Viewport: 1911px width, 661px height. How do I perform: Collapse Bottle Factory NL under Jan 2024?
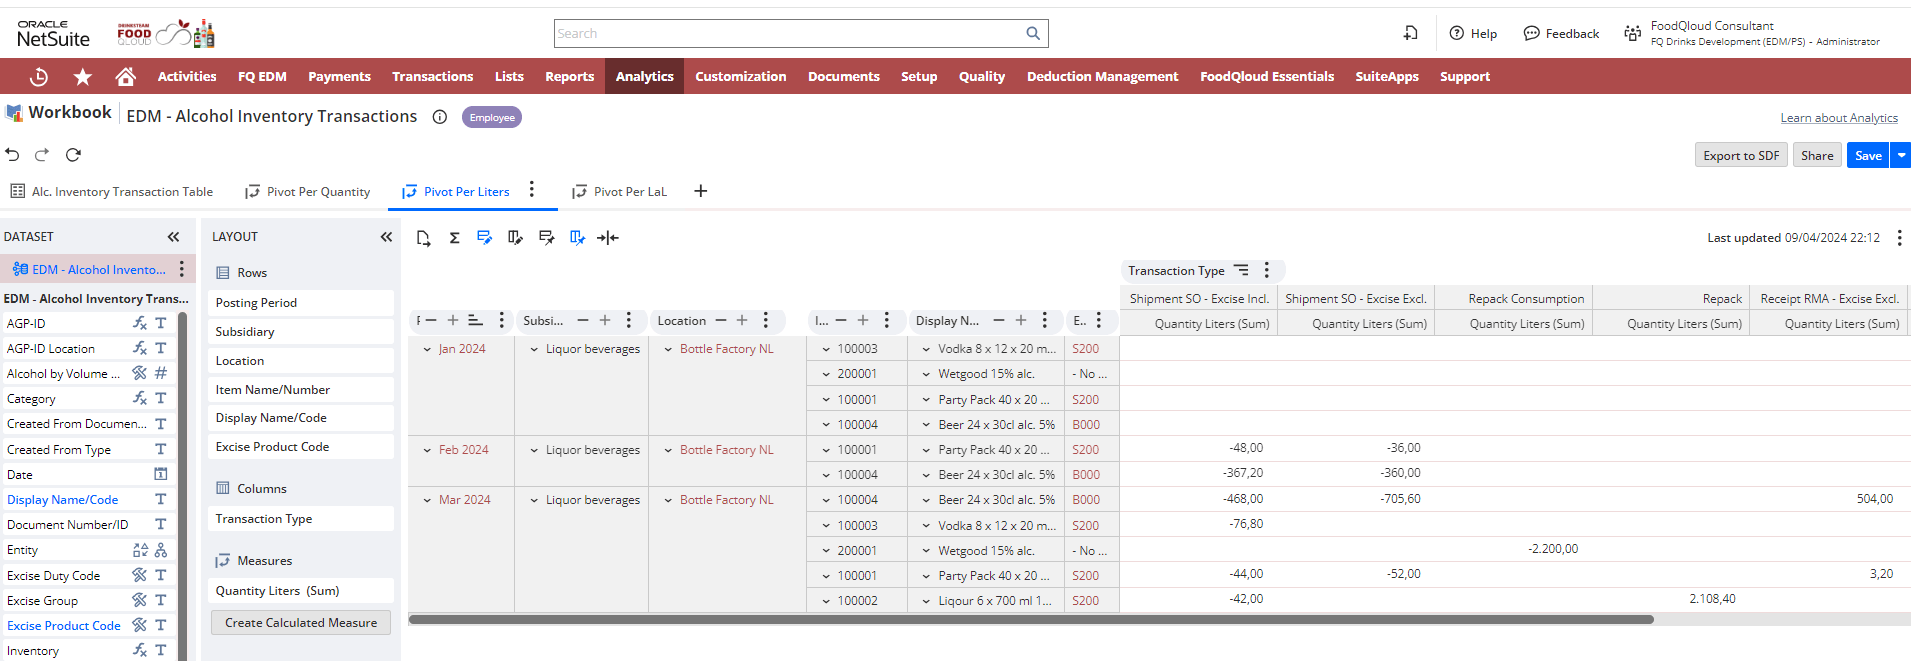coord(668,349)
